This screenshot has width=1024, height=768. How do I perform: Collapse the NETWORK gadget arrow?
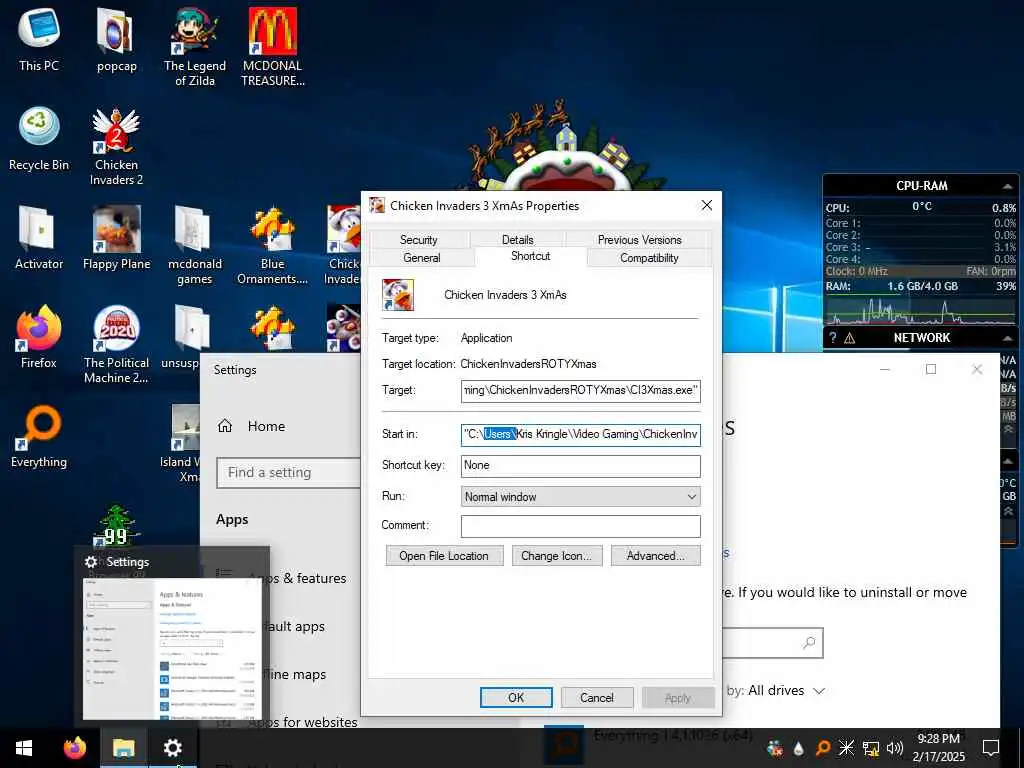(1007, 338)
